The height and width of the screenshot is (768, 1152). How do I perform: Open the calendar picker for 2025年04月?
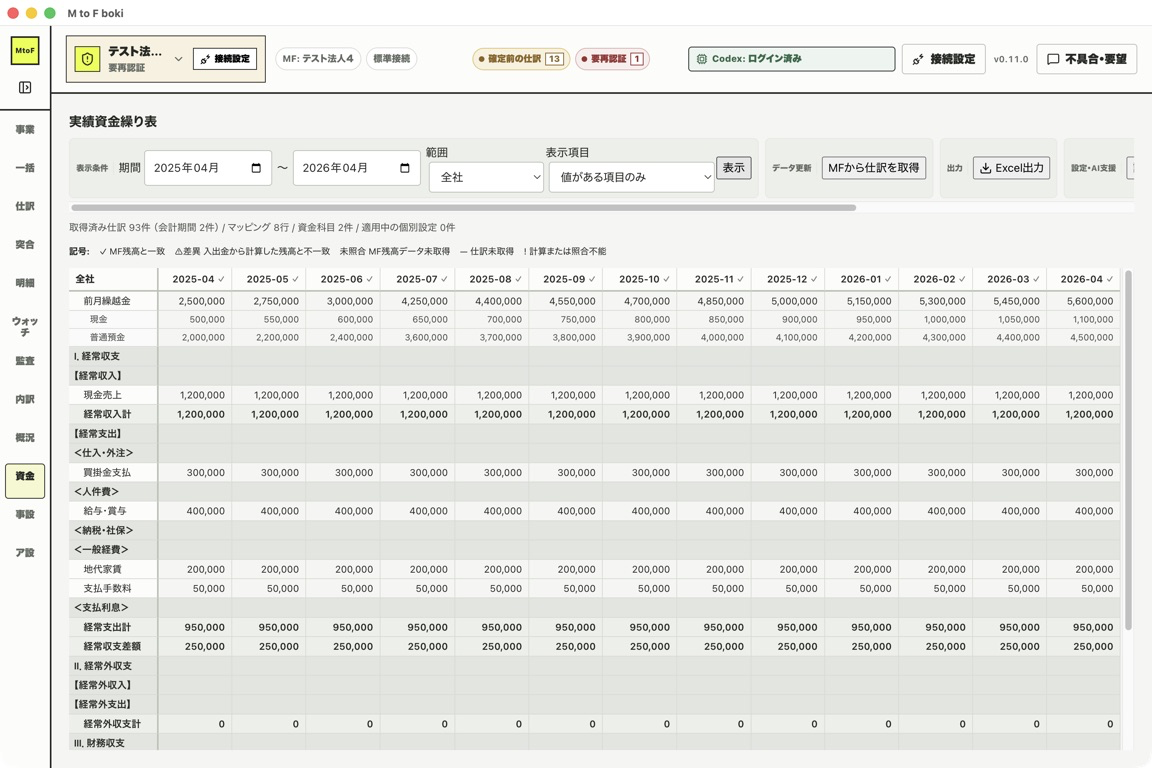coord(256,168)
